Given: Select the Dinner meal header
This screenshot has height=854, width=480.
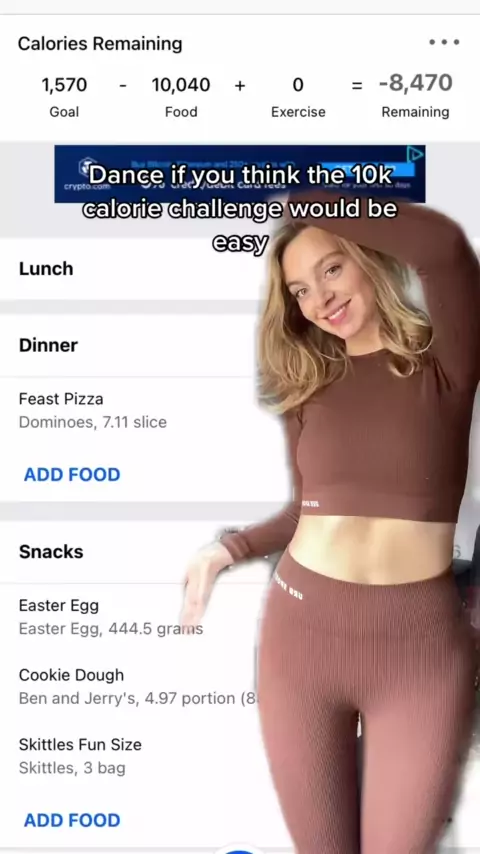Looking at the screenshot, I should [48, 345].
